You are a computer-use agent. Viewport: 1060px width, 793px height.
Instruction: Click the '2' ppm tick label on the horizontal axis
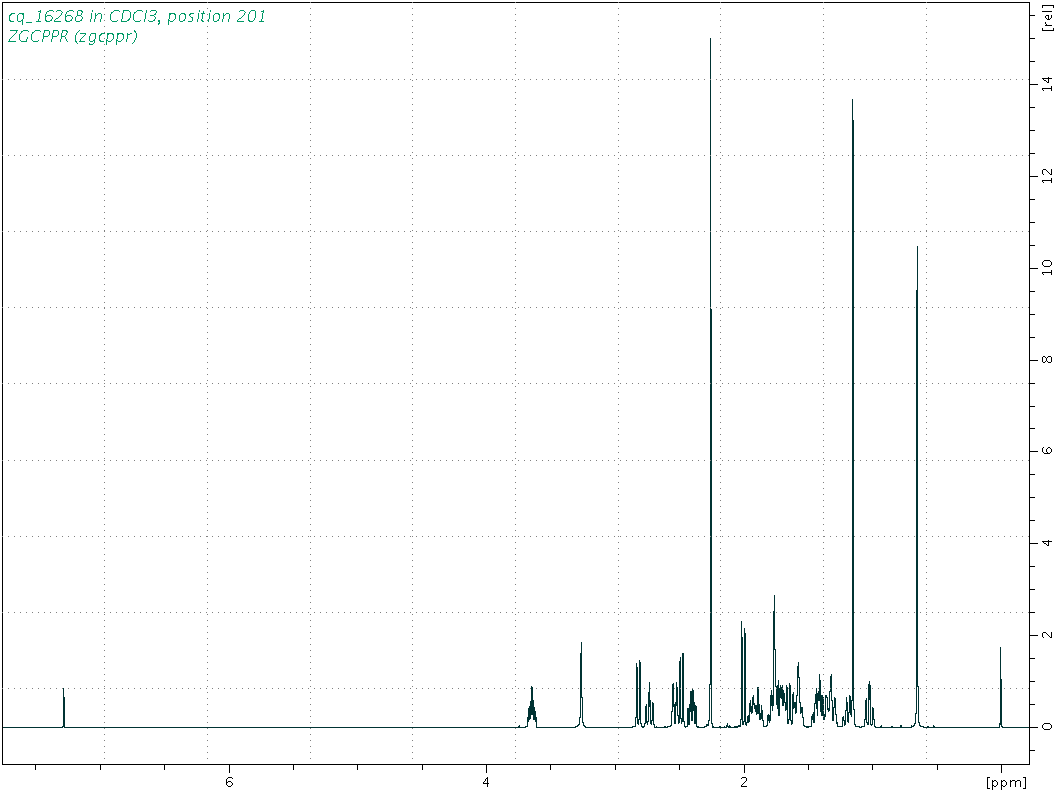(x=744, y=782)
